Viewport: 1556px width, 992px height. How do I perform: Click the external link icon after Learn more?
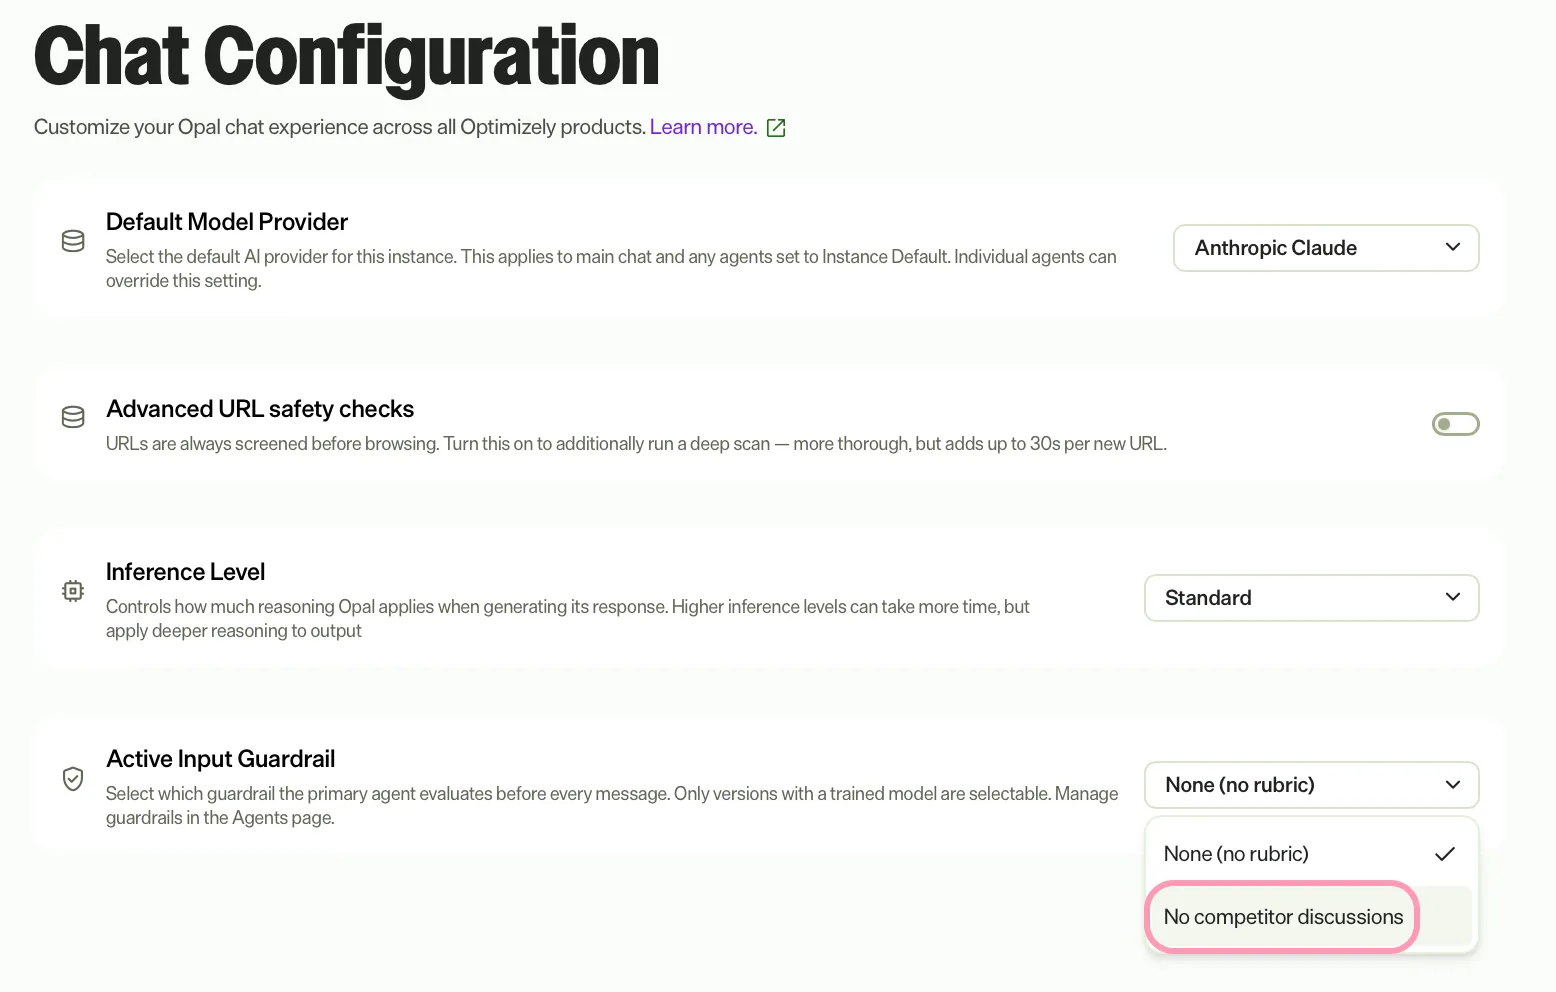click(x=776, y=128)
